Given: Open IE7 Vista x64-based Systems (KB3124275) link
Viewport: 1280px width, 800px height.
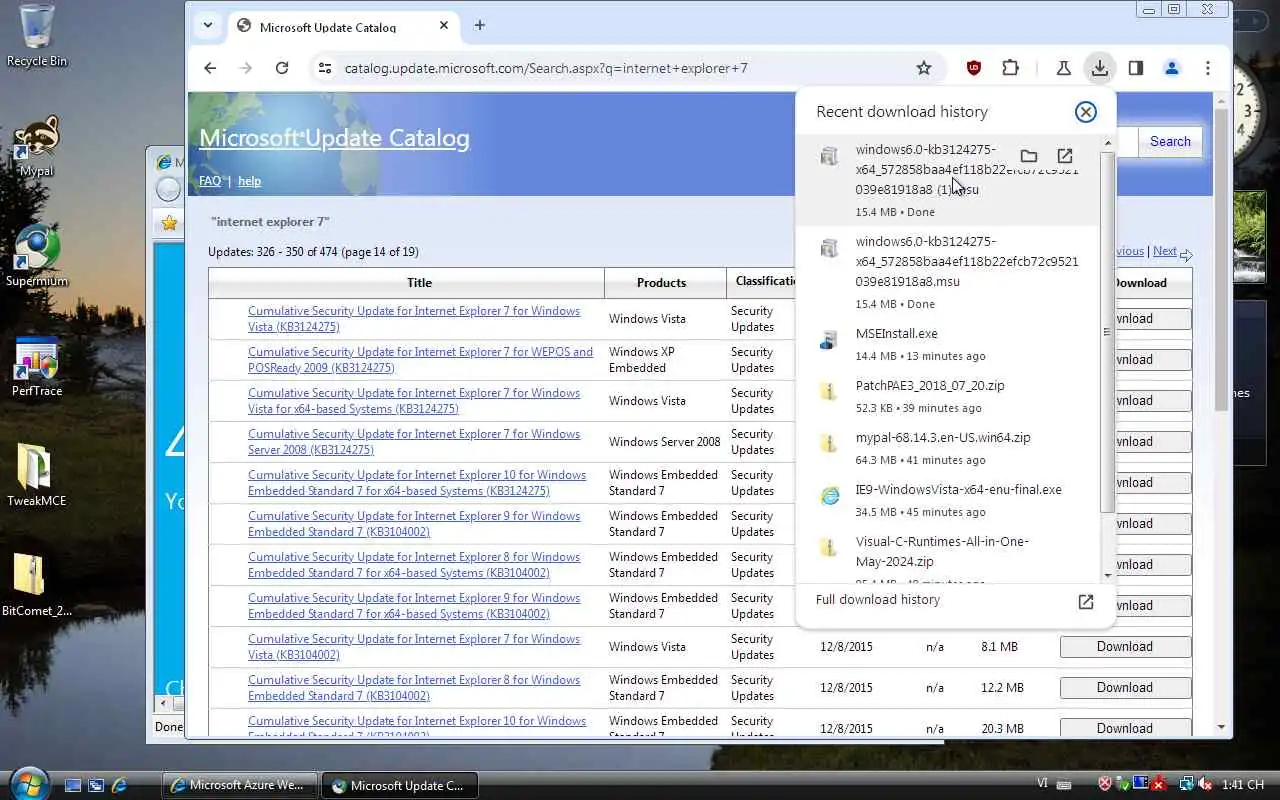Looking at the screenshot, I should point(414,401).
